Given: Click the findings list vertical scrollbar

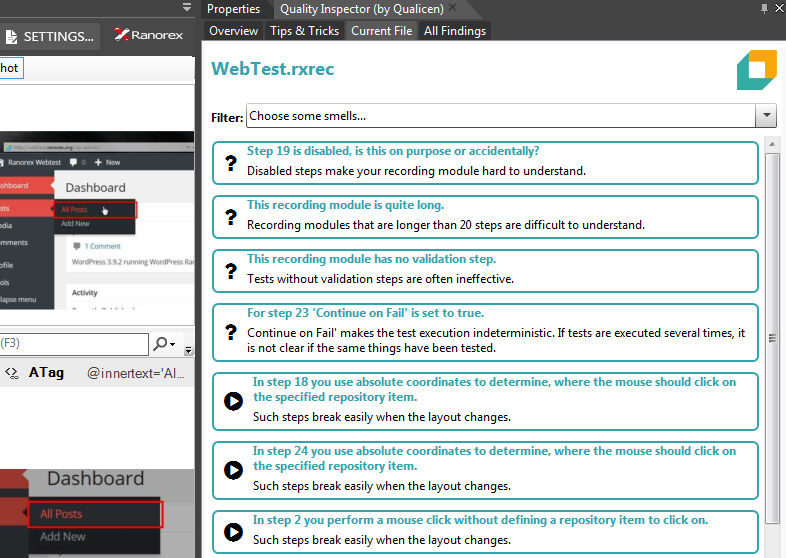Looking at the screenshot, I should pyautogui.click(x=772, y=330).
